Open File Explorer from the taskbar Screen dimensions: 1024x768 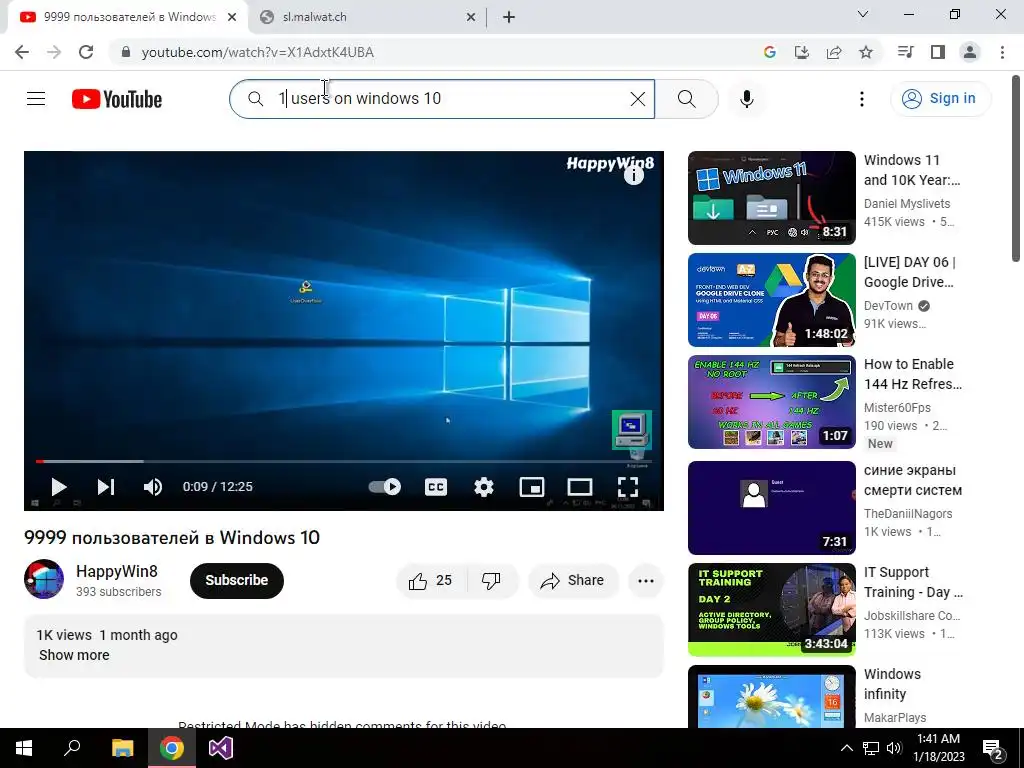pyautogui.click(x=122, y=748)
